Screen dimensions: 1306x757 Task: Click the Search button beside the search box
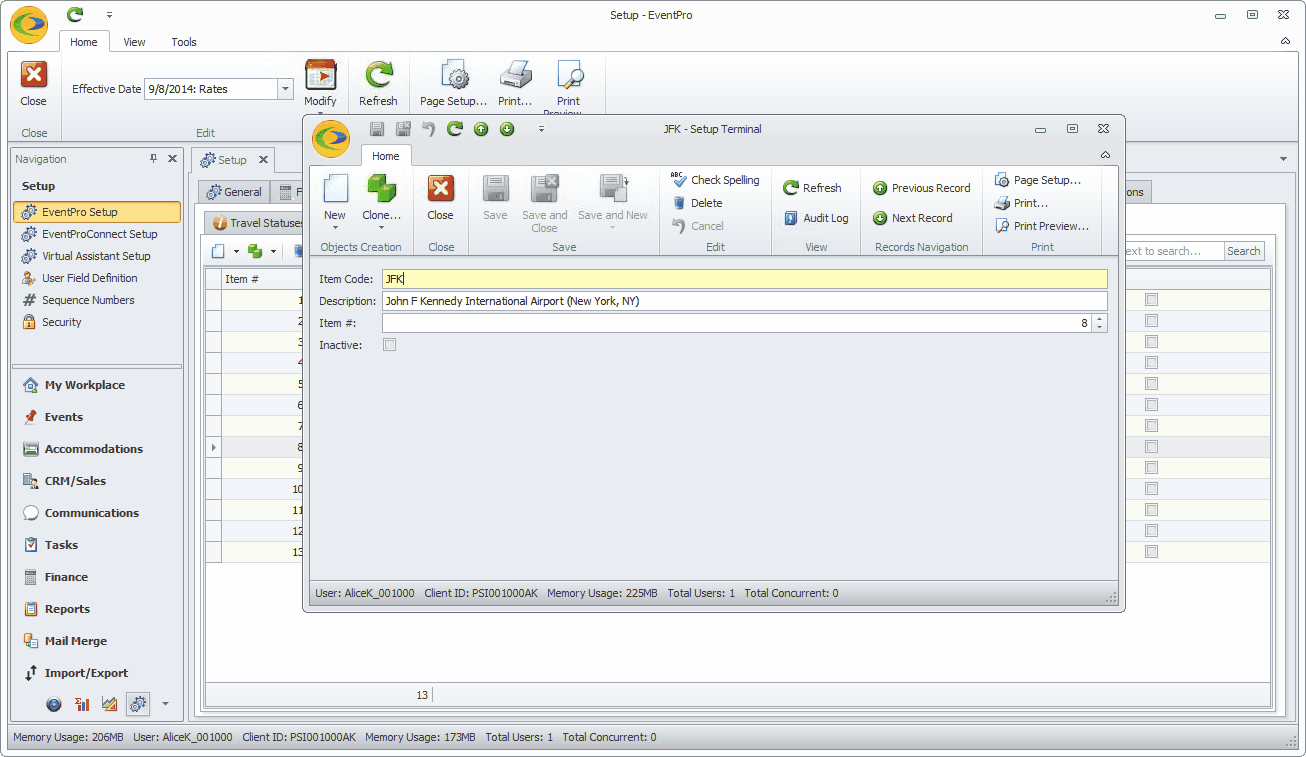1244,251
